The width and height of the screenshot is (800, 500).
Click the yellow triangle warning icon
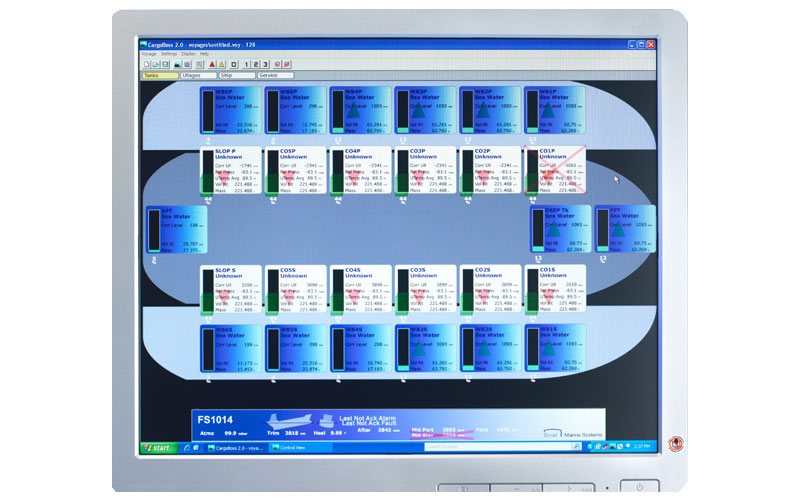[x=221, y=64]
